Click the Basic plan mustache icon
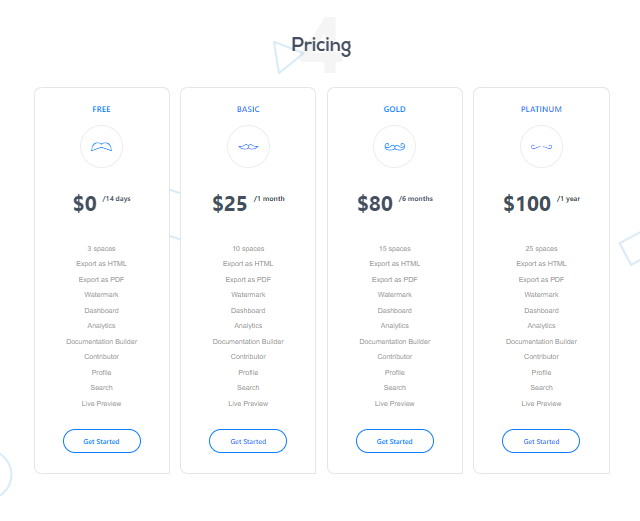The image size is (640, 521). pyautogui.click(x=248, y=147)
